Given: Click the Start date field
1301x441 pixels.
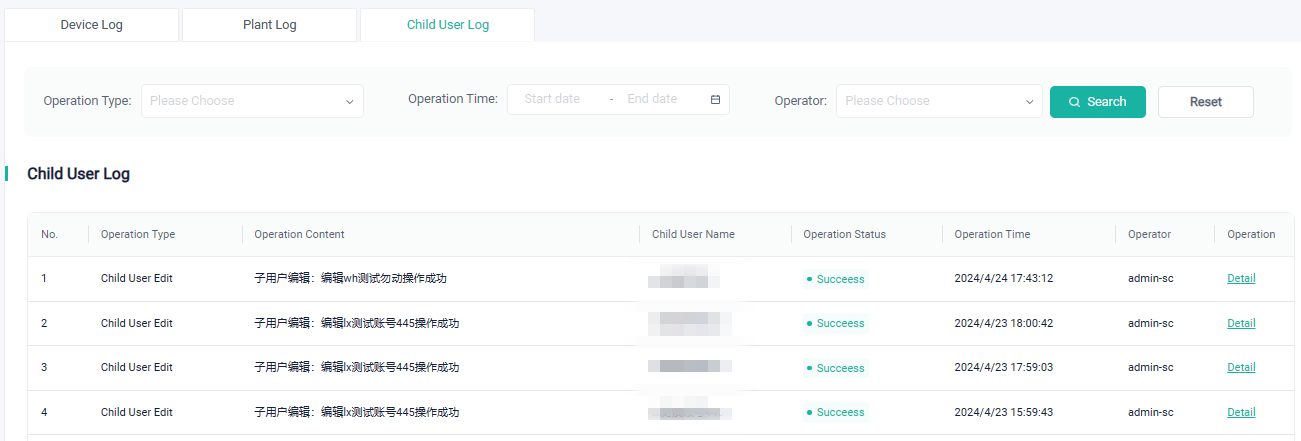Looking at the screenshot, I should tap(552, 99).
